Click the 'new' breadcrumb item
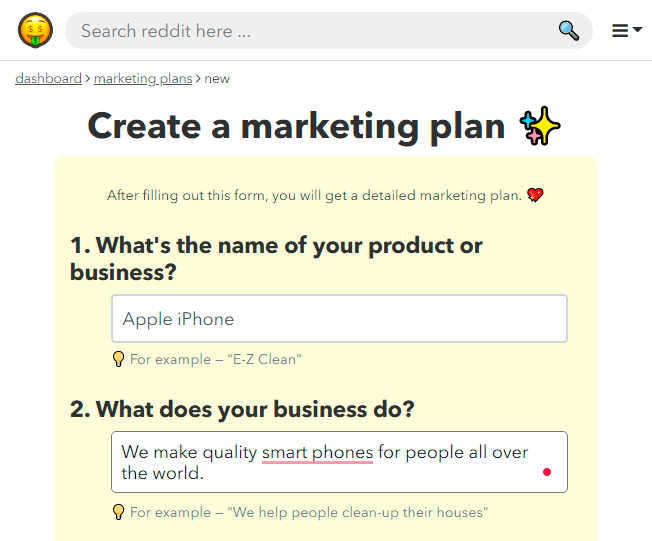 coord(217,79)
